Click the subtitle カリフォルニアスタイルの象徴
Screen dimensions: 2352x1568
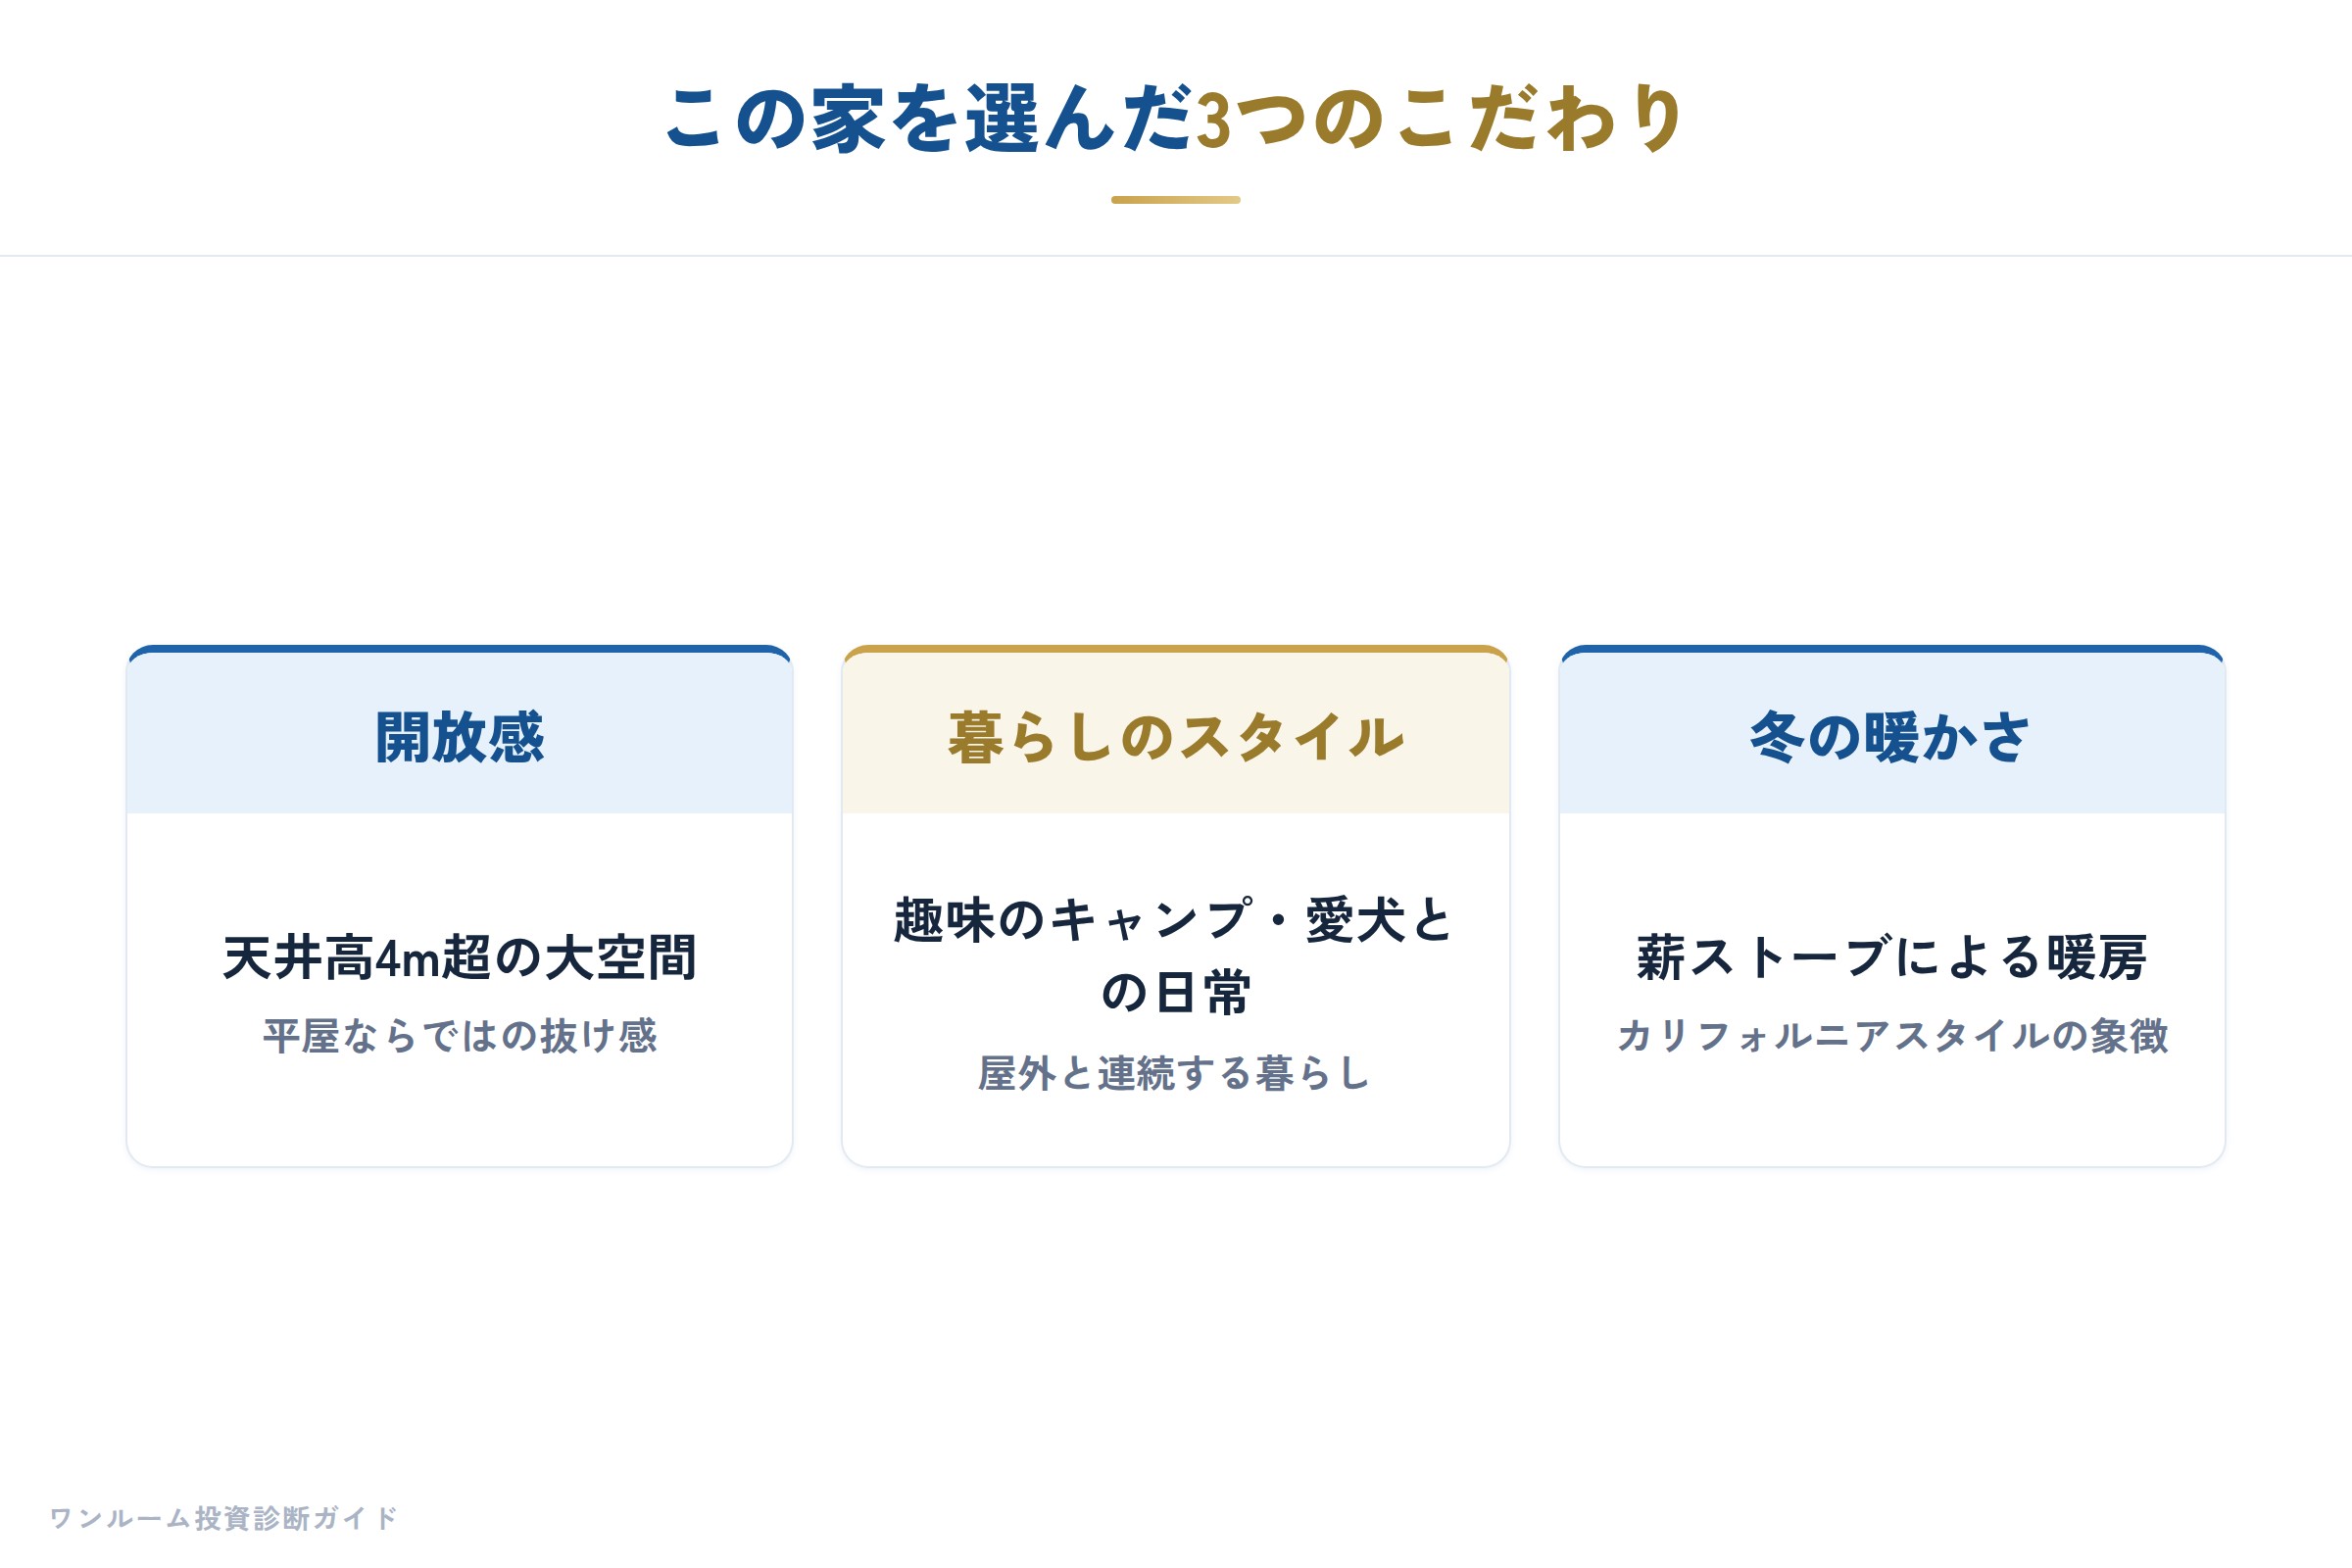1892,1036
